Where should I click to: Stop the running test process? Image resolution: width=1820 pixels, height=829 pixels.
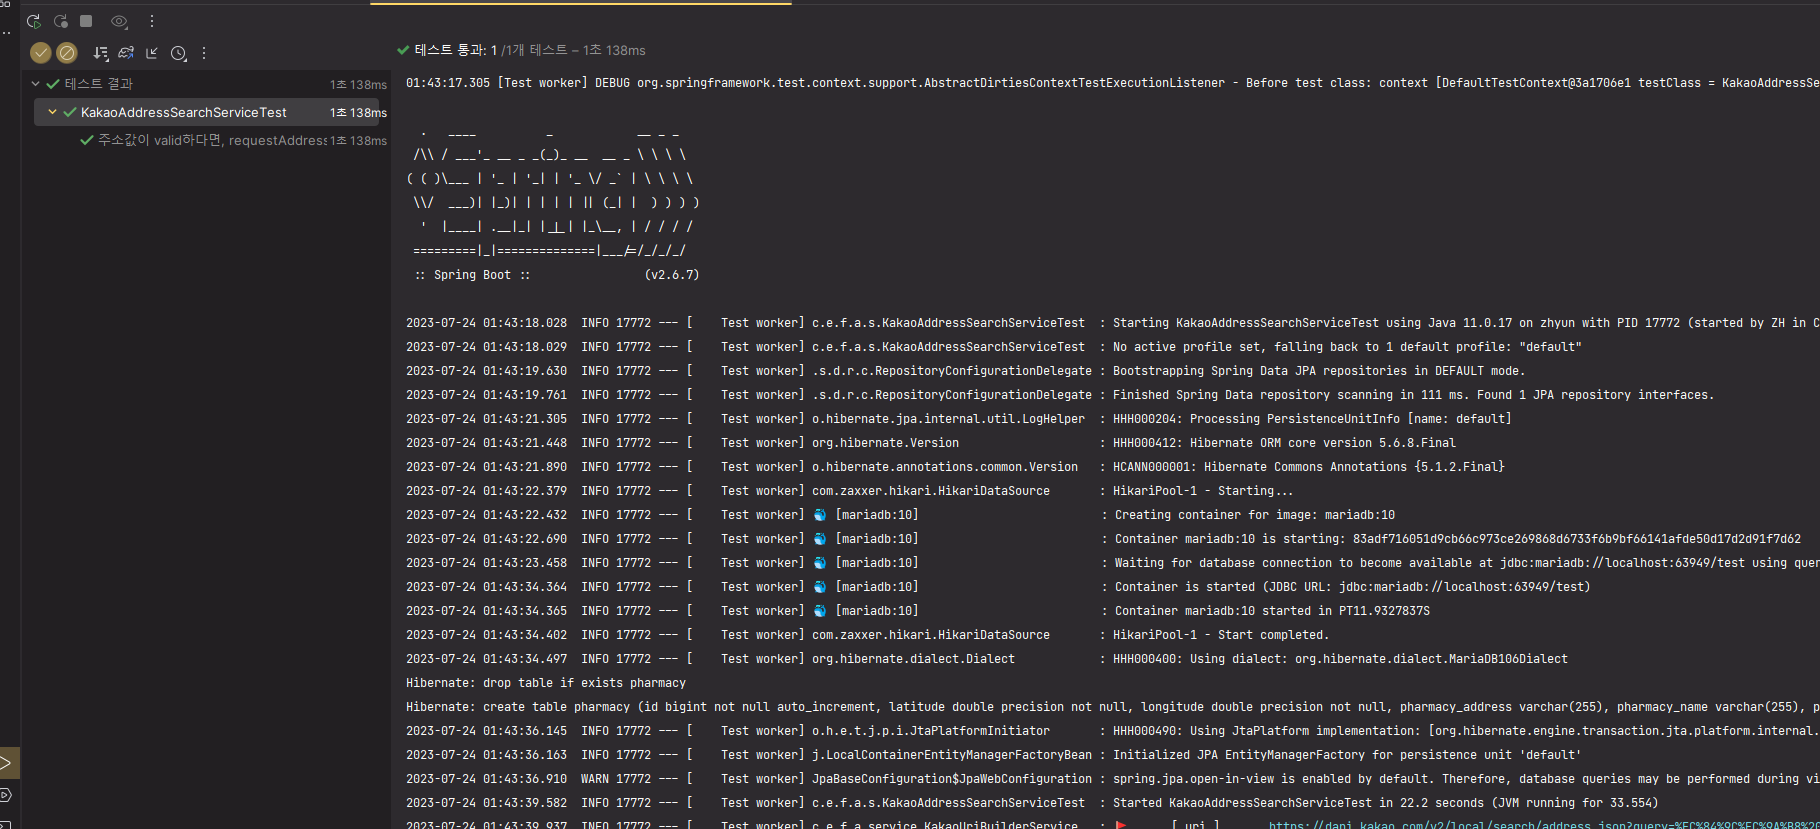(x=86, y=21)
